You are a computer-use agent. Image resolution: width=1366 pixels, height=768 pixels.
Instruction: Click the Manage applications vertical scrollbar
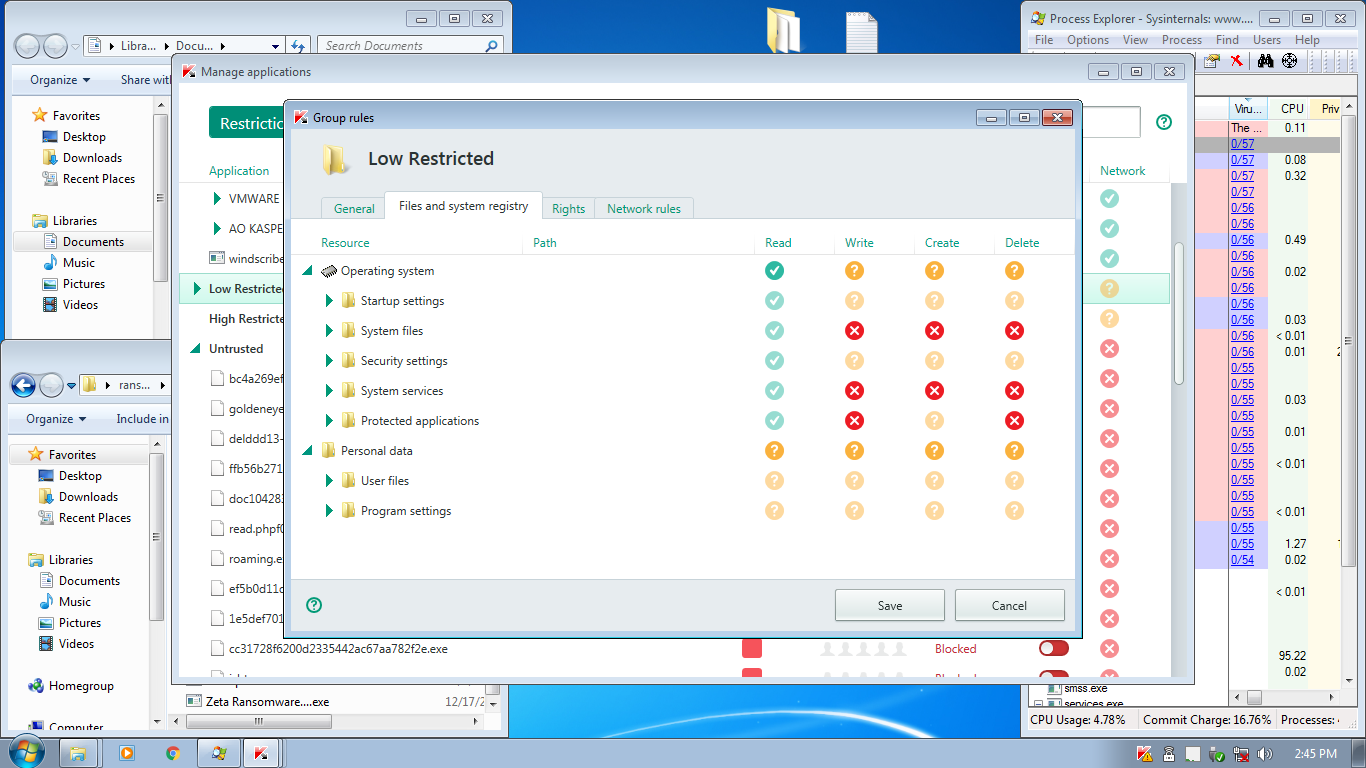(x=1178, y=313)
